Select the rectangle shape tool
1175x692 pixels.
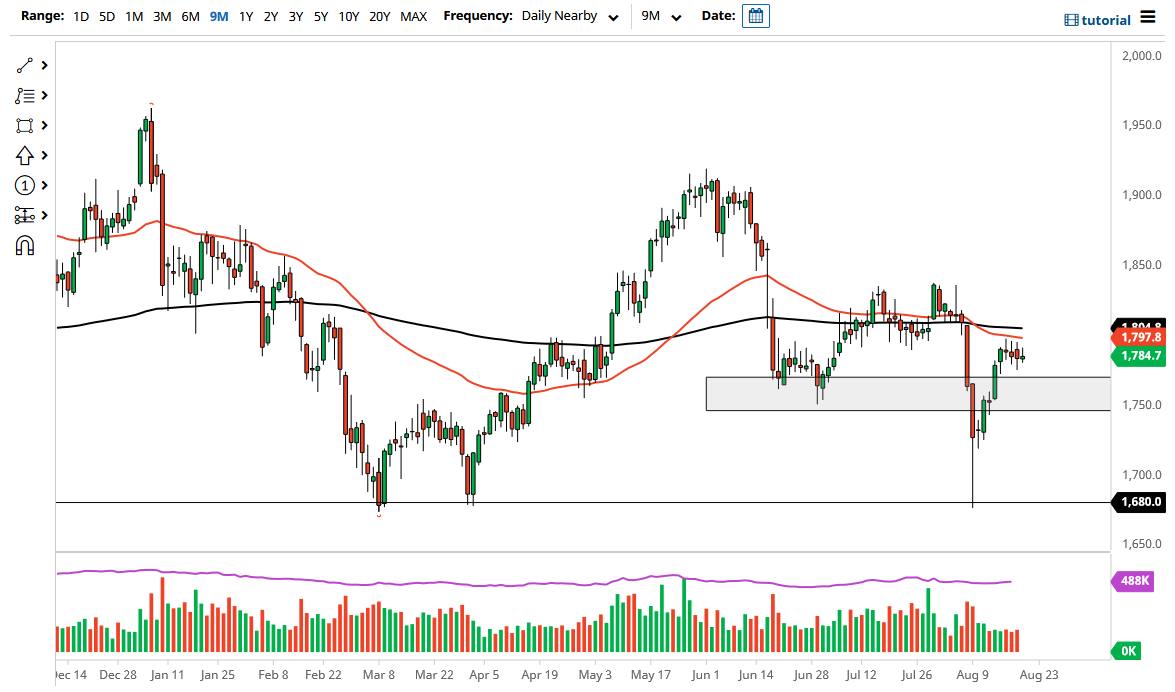pyautogui.click(x=25, y=125)
